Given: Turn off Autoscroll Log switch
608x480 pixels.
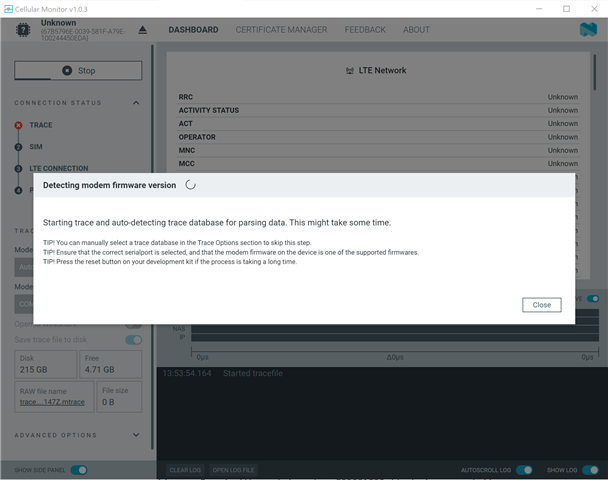Looking at the screenshot, I should (x=524, y=469).
